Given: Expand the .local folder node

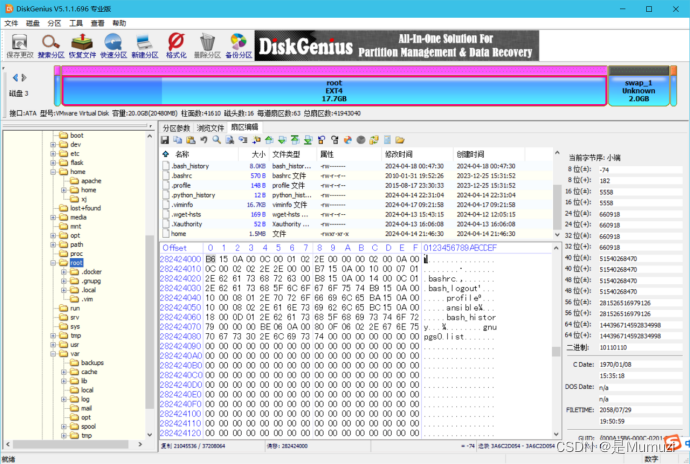Looking at the screenshot, I should click(x=64, y=290).
